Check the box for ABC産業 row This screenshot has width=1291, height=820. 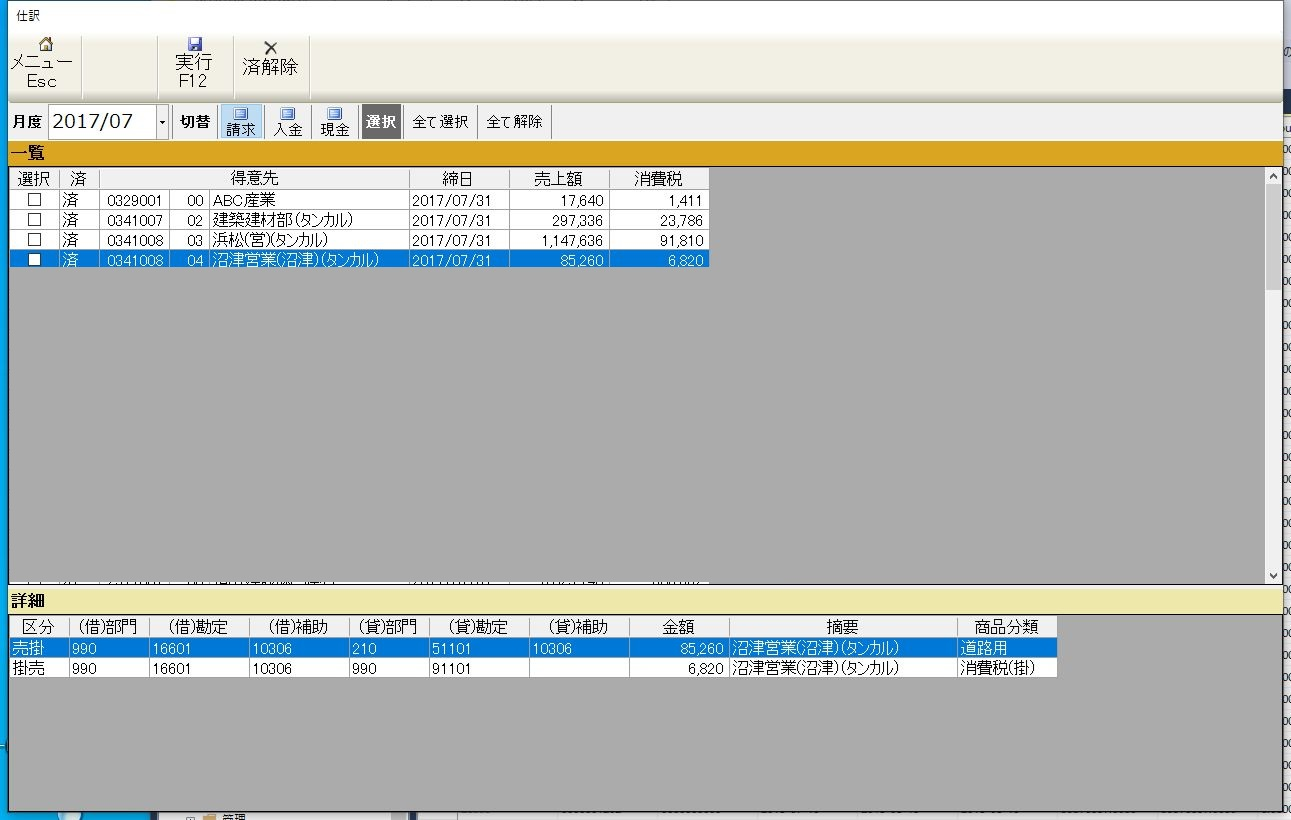pyautogui.click(x=34, y=200)
